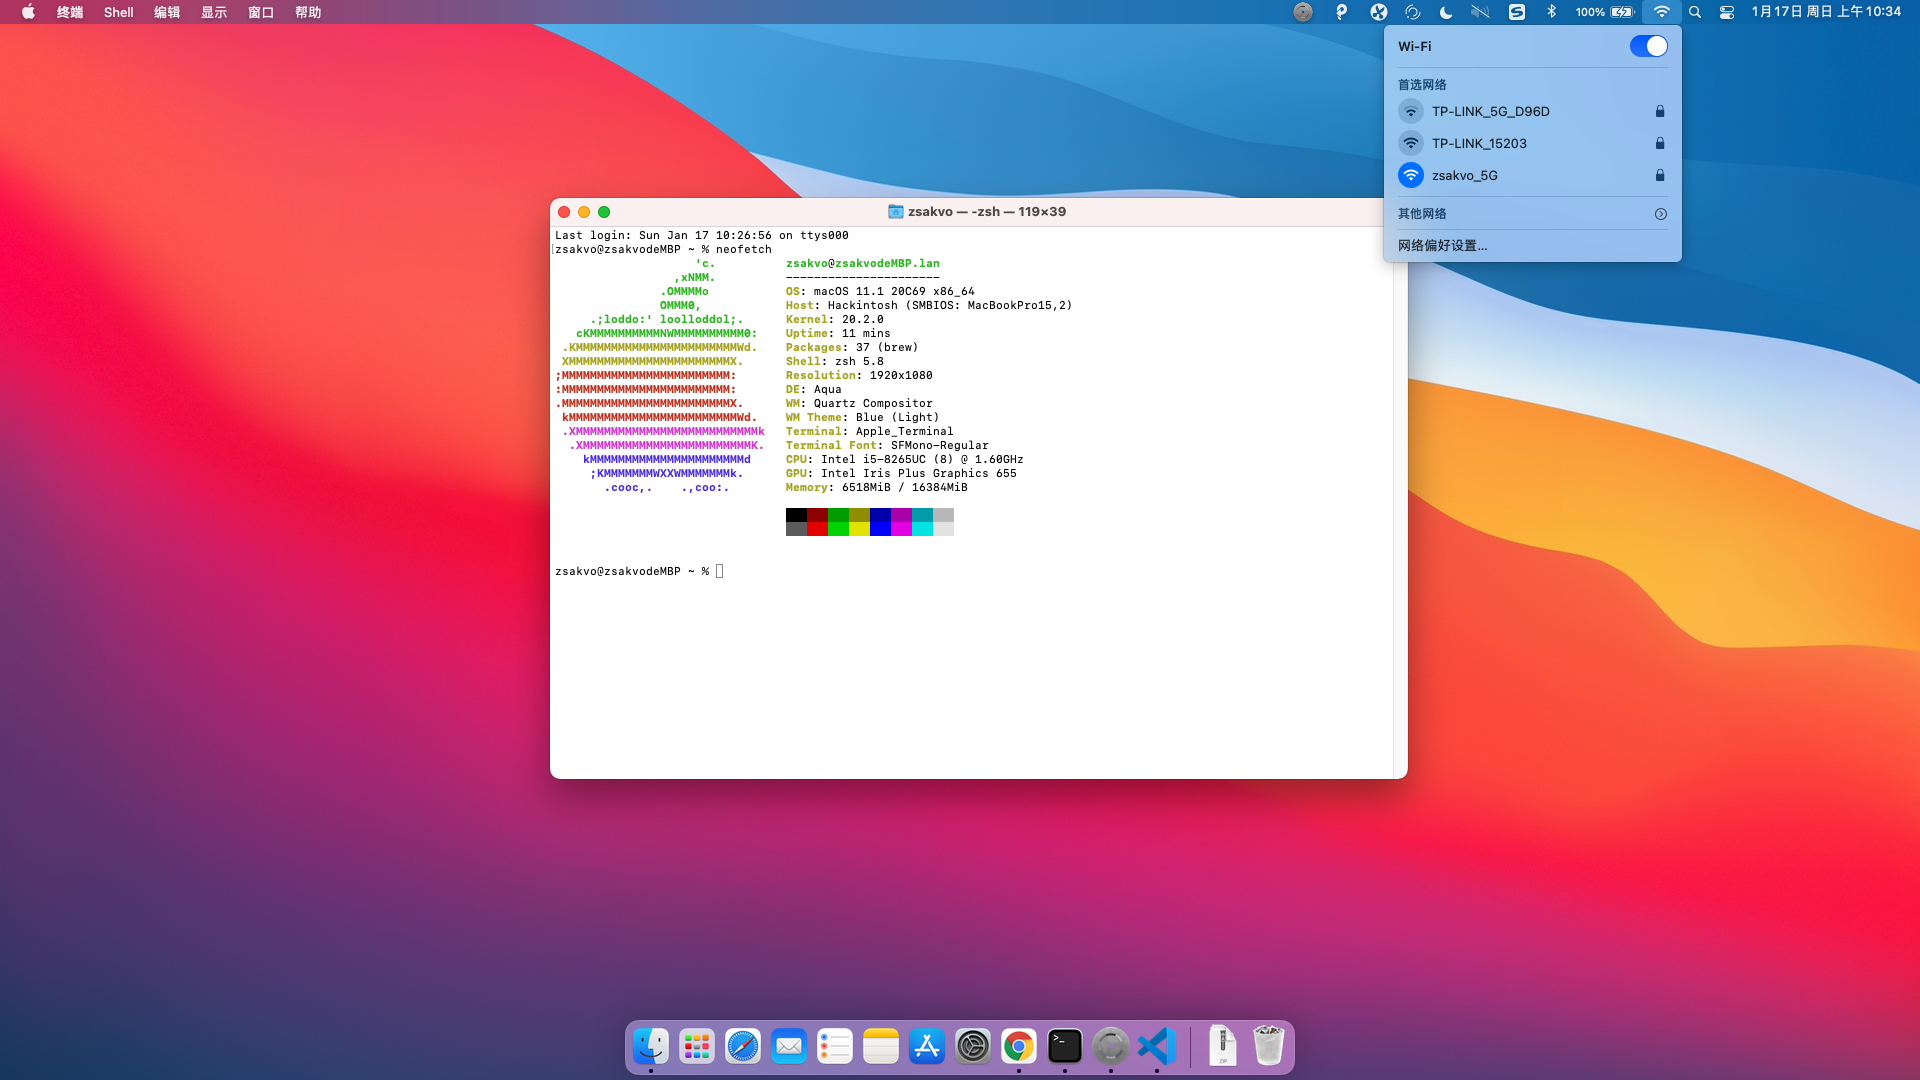Open 网络偏好设置… link
1920x1080 pixels.
pyautogui.click(x=1442, y=245)
